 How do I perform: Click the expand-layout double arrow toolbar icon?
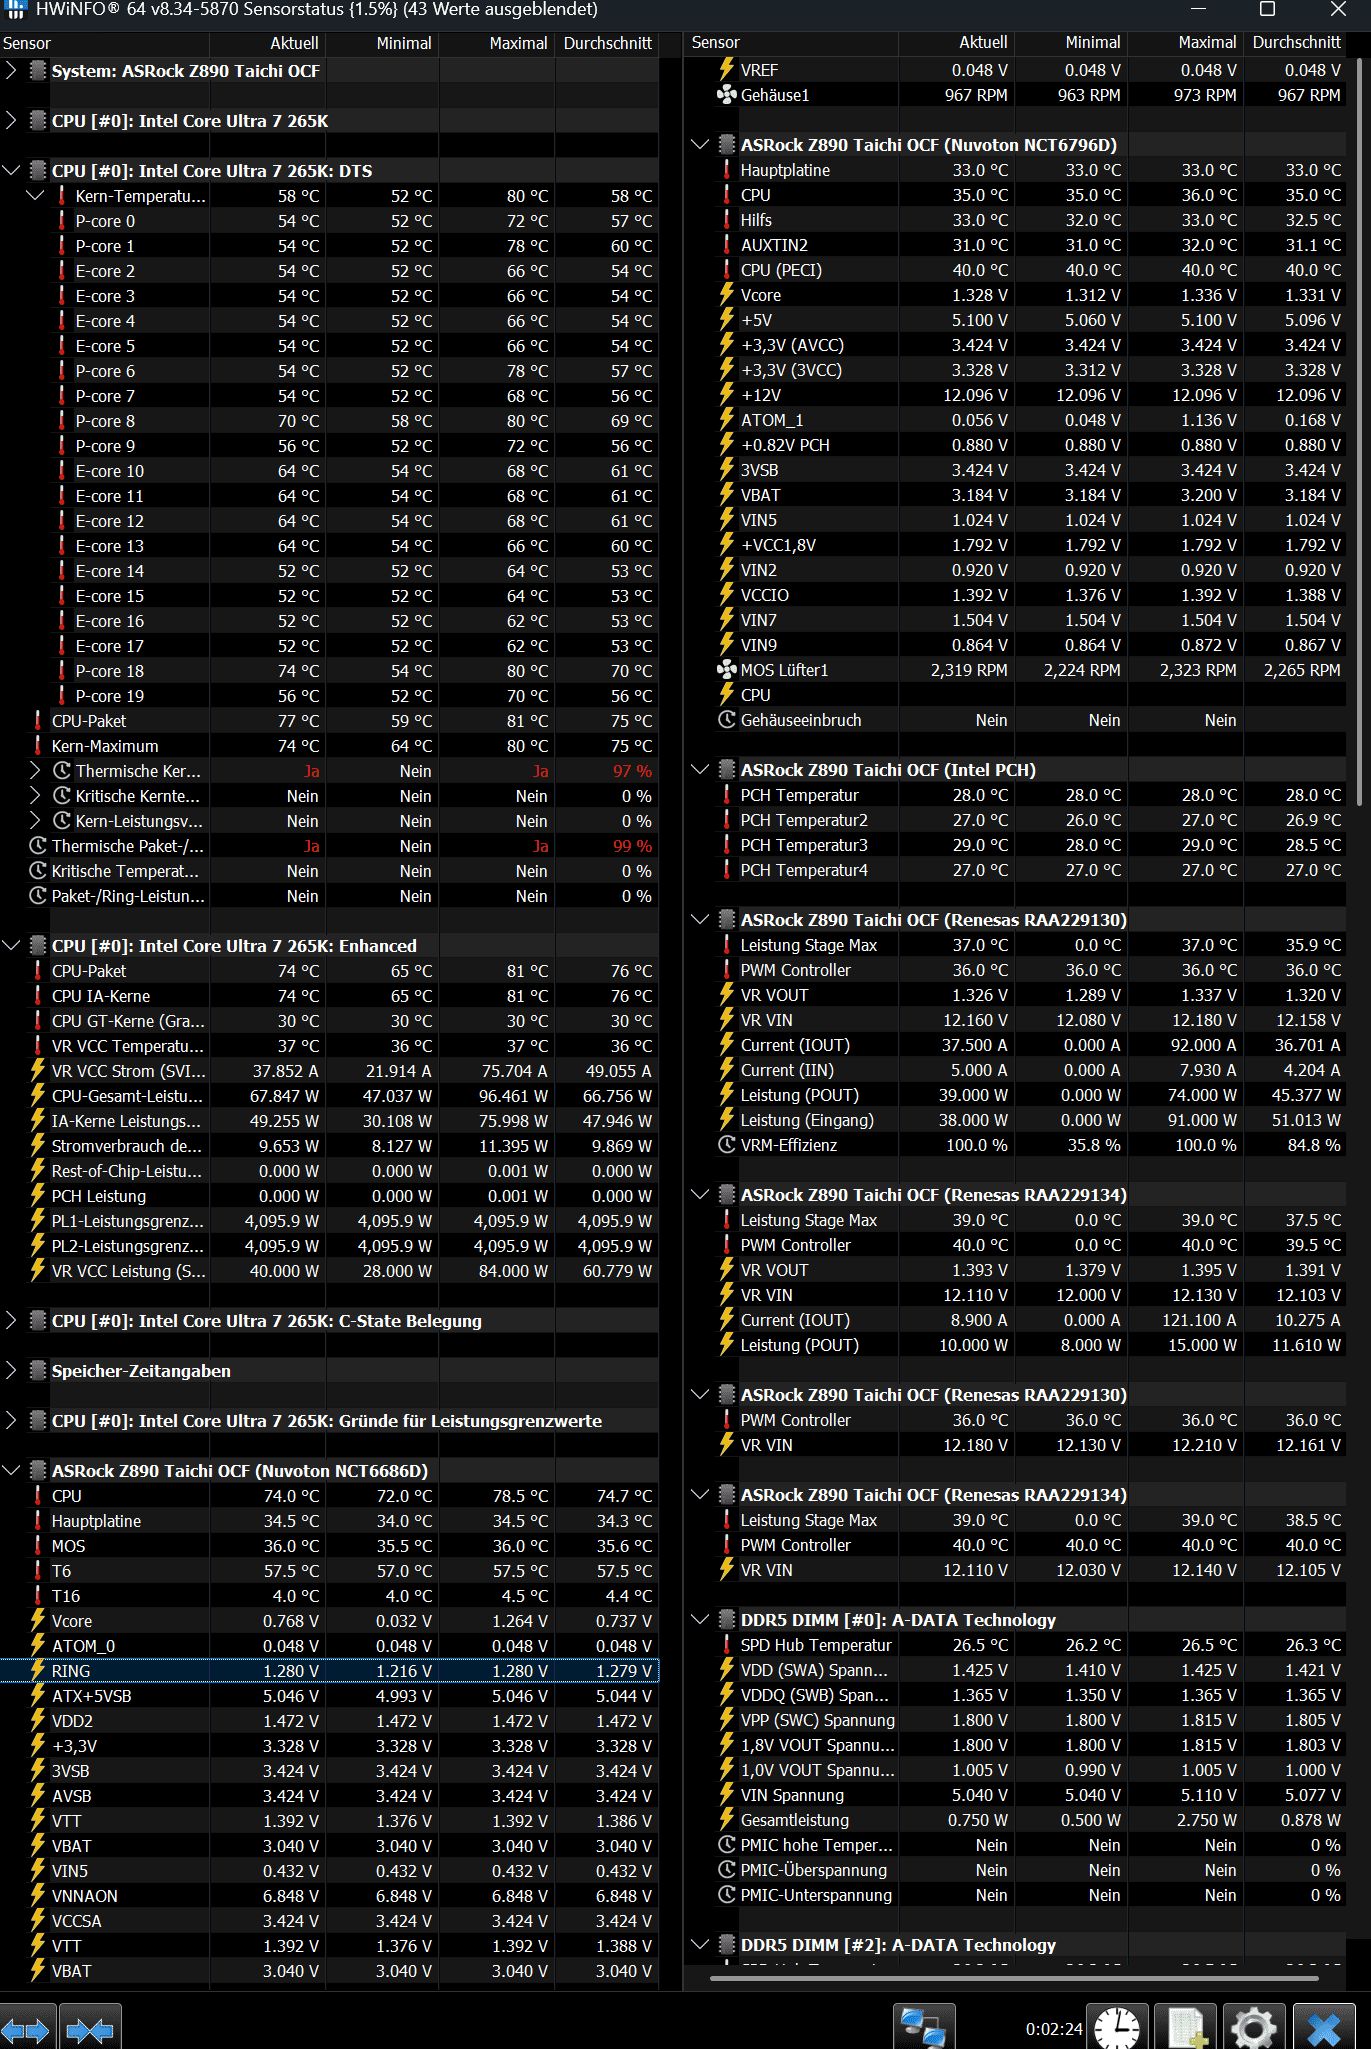click(26, 2030)
